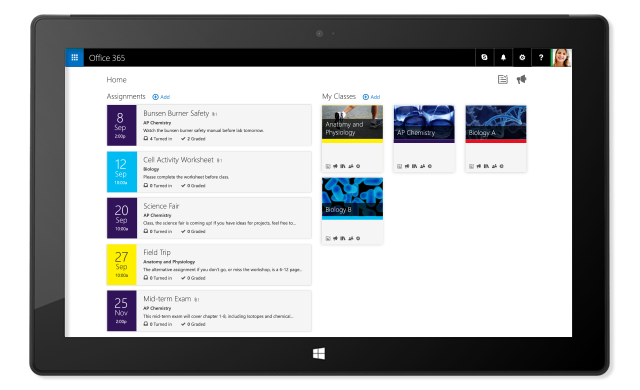Open the megaphone icon on Biology B card
640x390 pixels.
click(x=336, y=238)
